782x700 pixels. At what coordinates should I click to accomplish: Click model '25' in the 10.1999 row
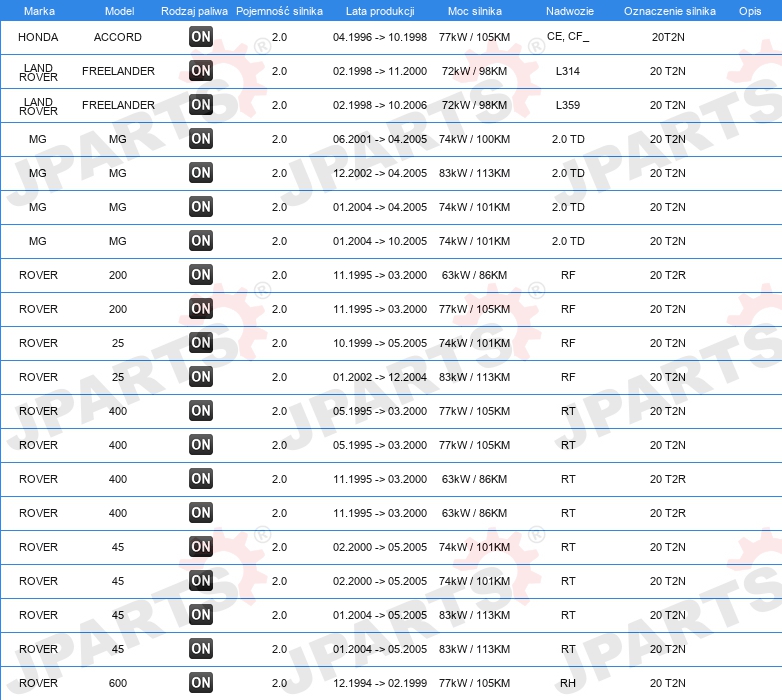118,343
